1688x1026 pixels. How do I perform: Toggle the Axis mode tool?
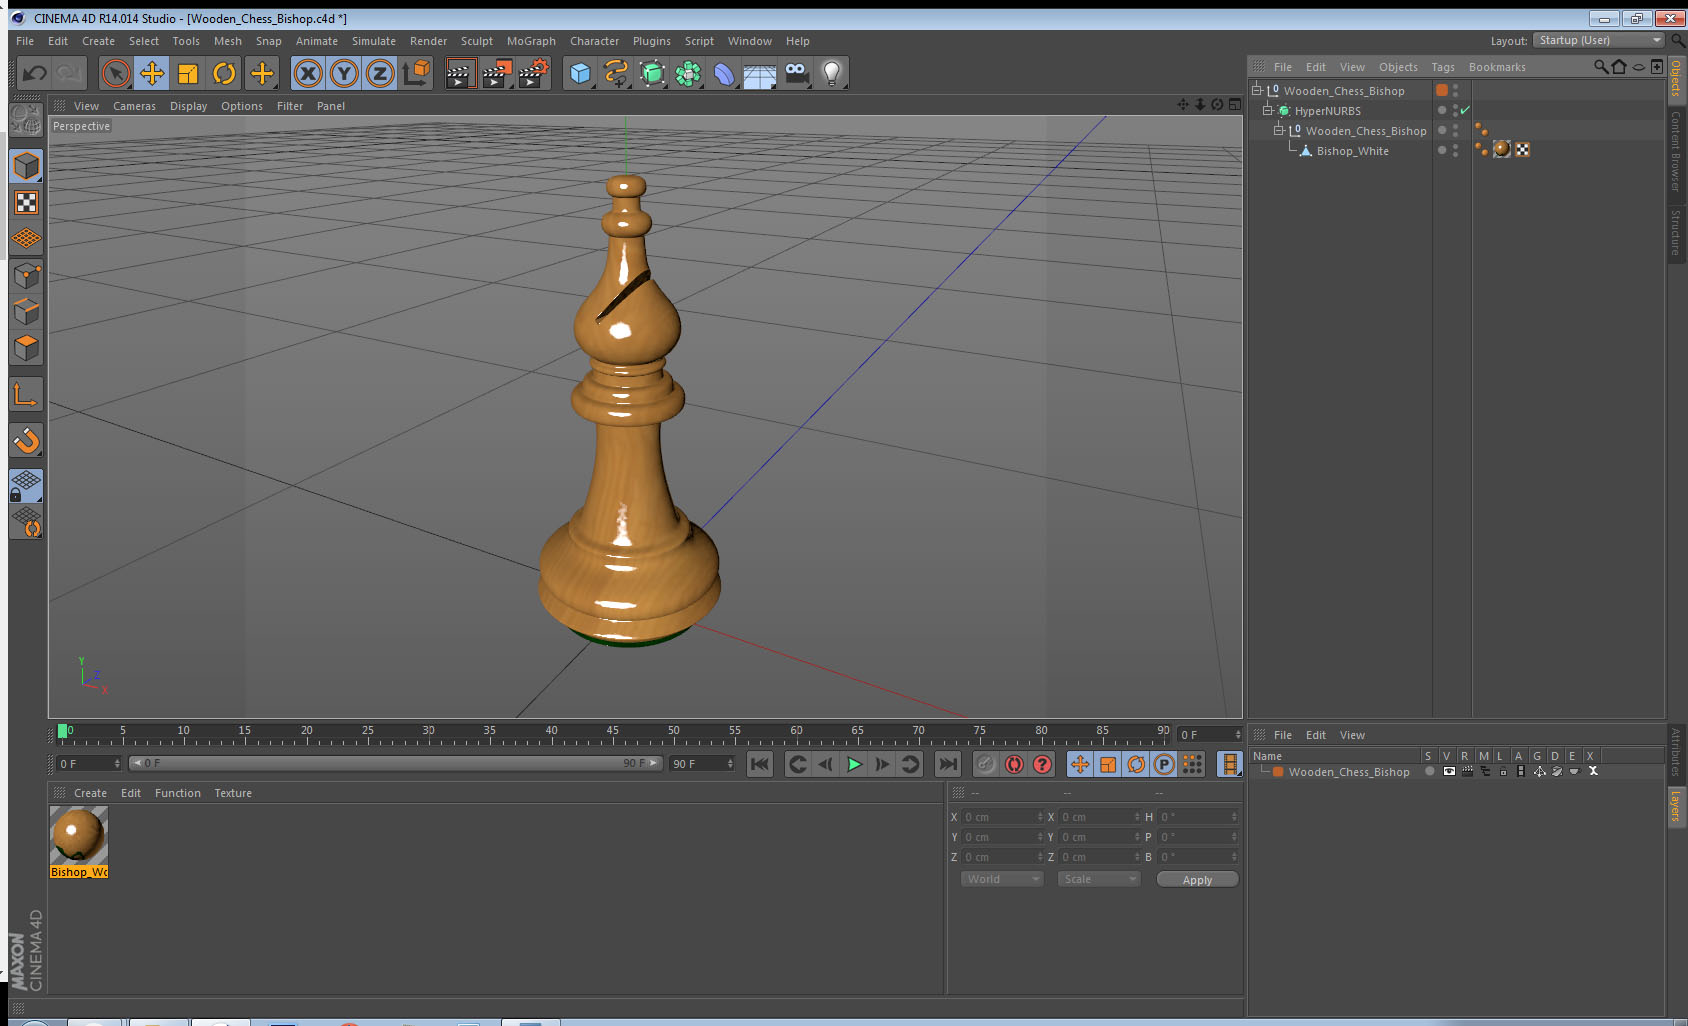pyautogui.click(x=27, y=395)
